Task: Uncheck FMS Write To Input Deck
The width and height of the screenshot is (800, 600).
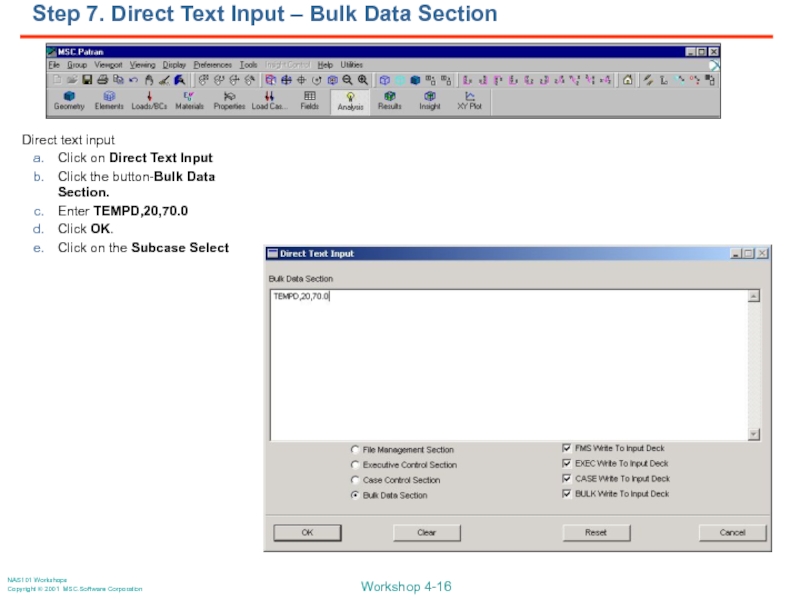Action: [567, 449]
